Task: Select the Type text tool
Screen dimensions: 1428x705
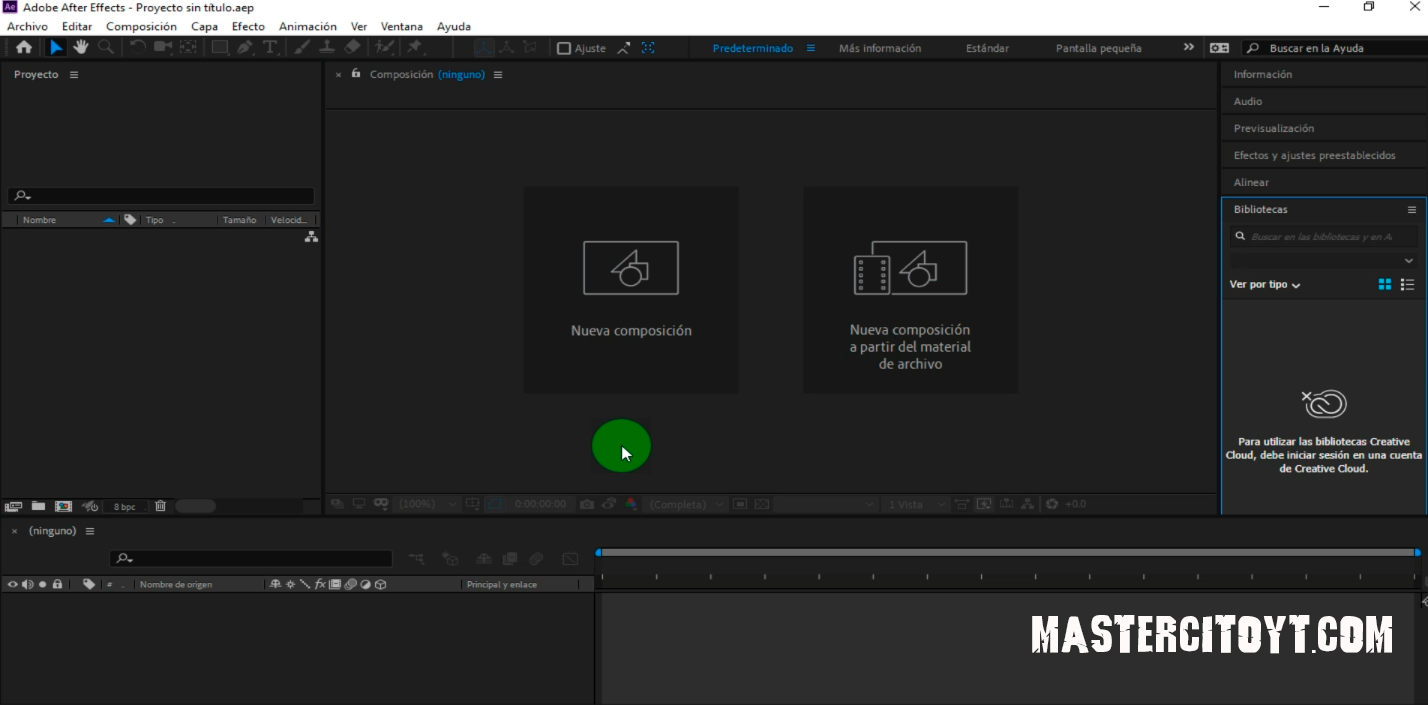Action: (x=270, y=47)
